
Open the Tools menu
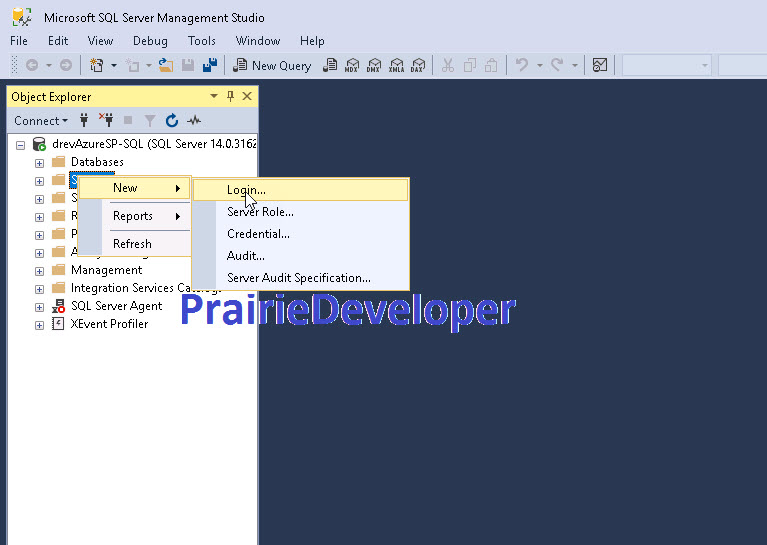[x=202, y=41]
